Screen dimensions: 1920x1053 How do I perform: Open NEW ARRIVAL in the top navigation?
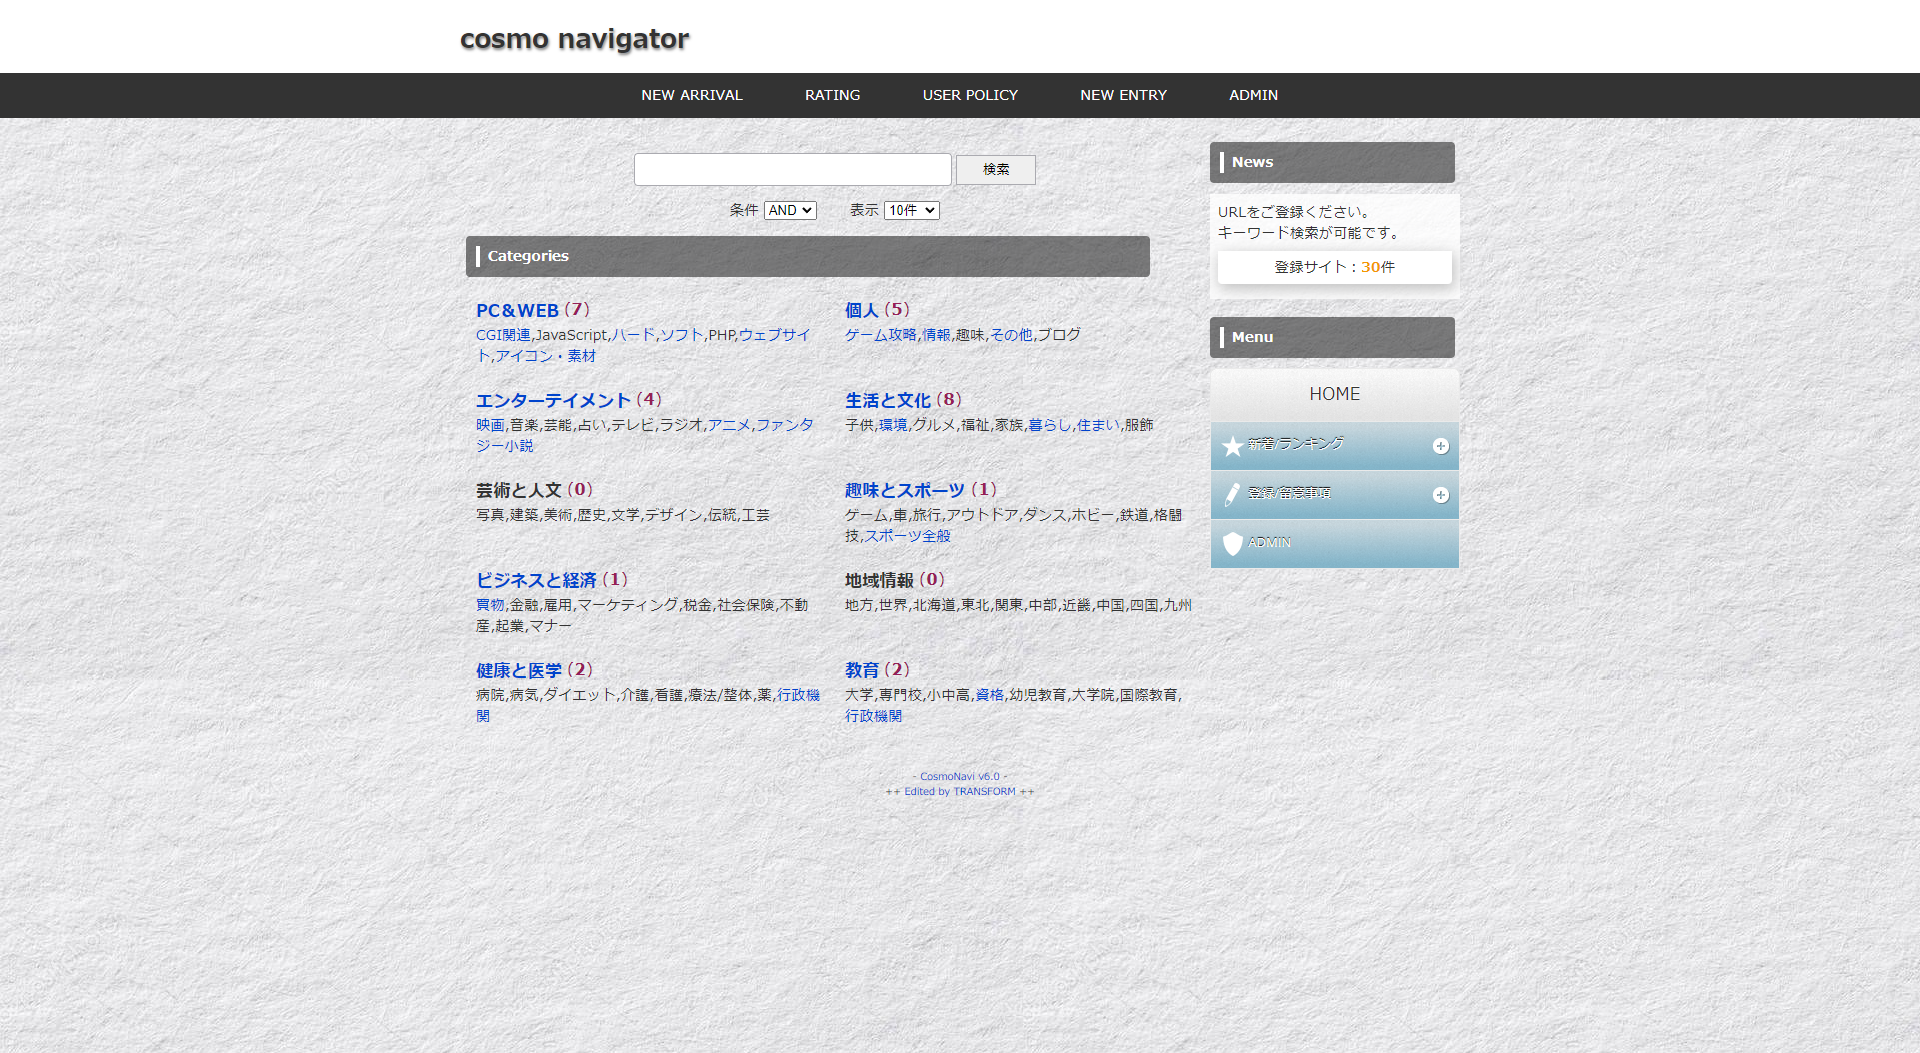point(691,95)
